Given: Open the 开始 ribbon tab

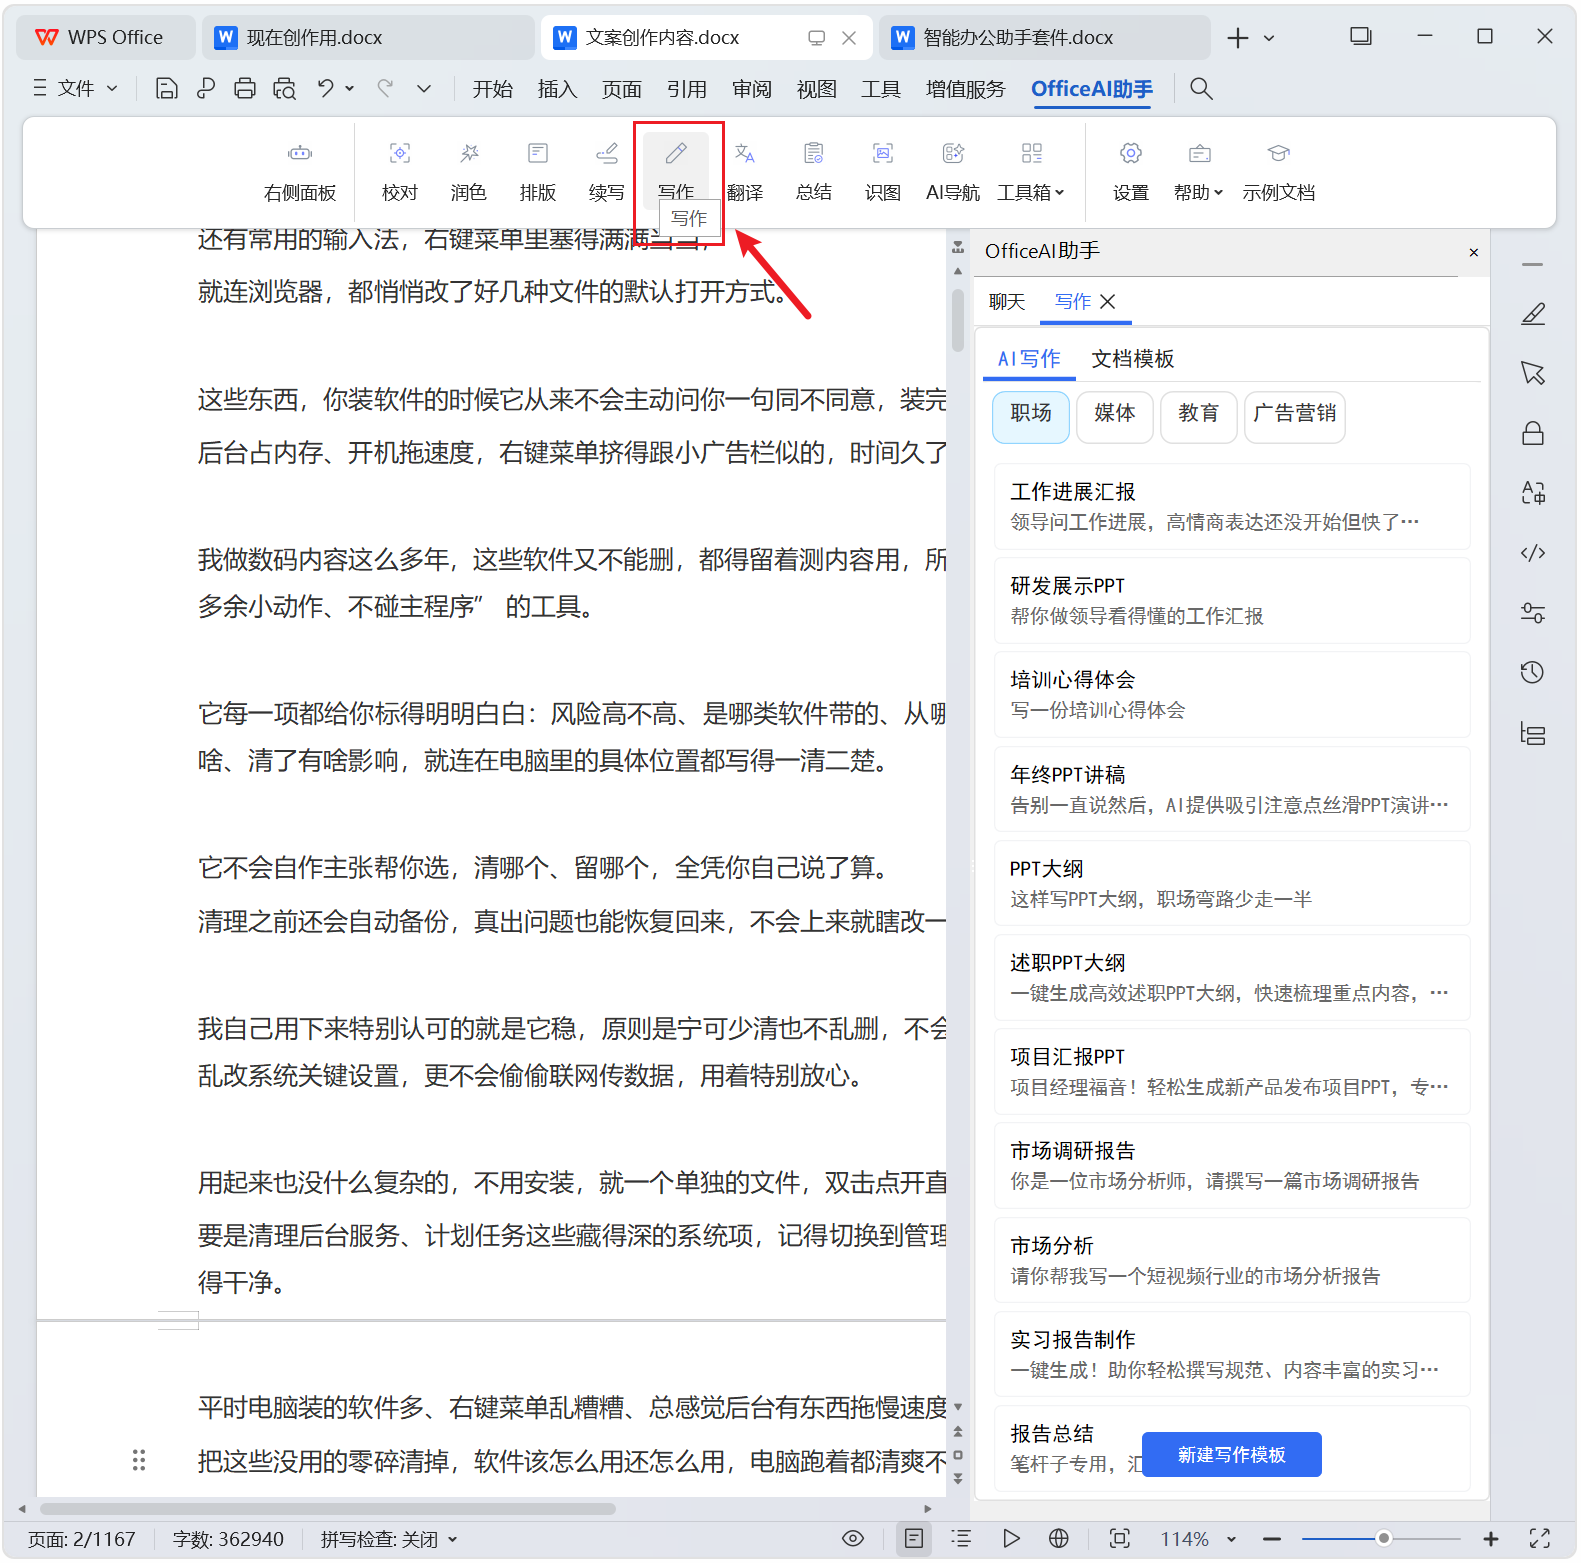Looking at the screenshot, I should click(x=492, y=89).
